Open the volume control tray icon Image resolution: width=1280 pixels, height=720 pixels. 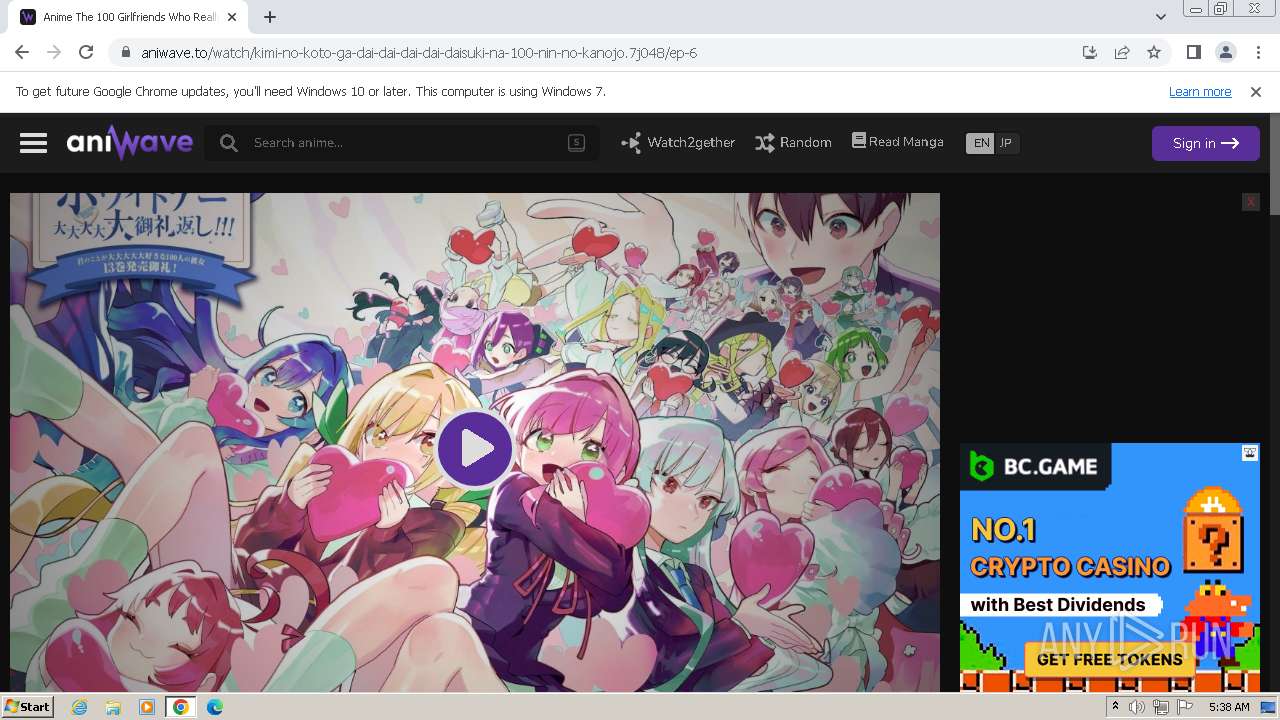pyautogui.click(x=1137, y=707)
